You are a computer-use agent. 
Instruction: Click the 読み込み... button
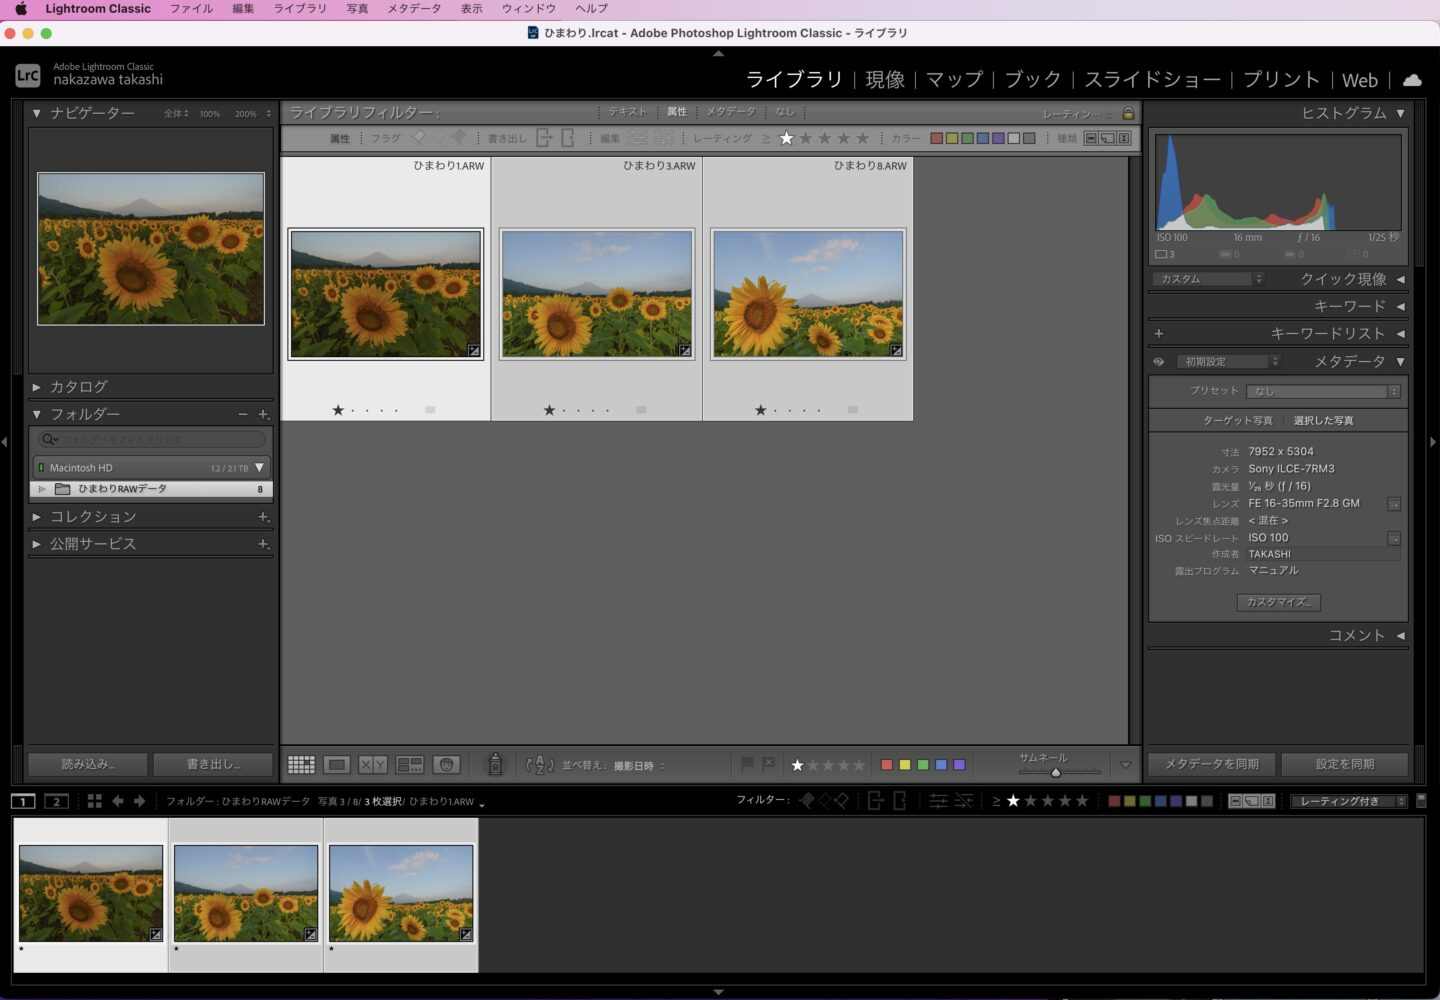pyautogui.click(x=88, y=764)
